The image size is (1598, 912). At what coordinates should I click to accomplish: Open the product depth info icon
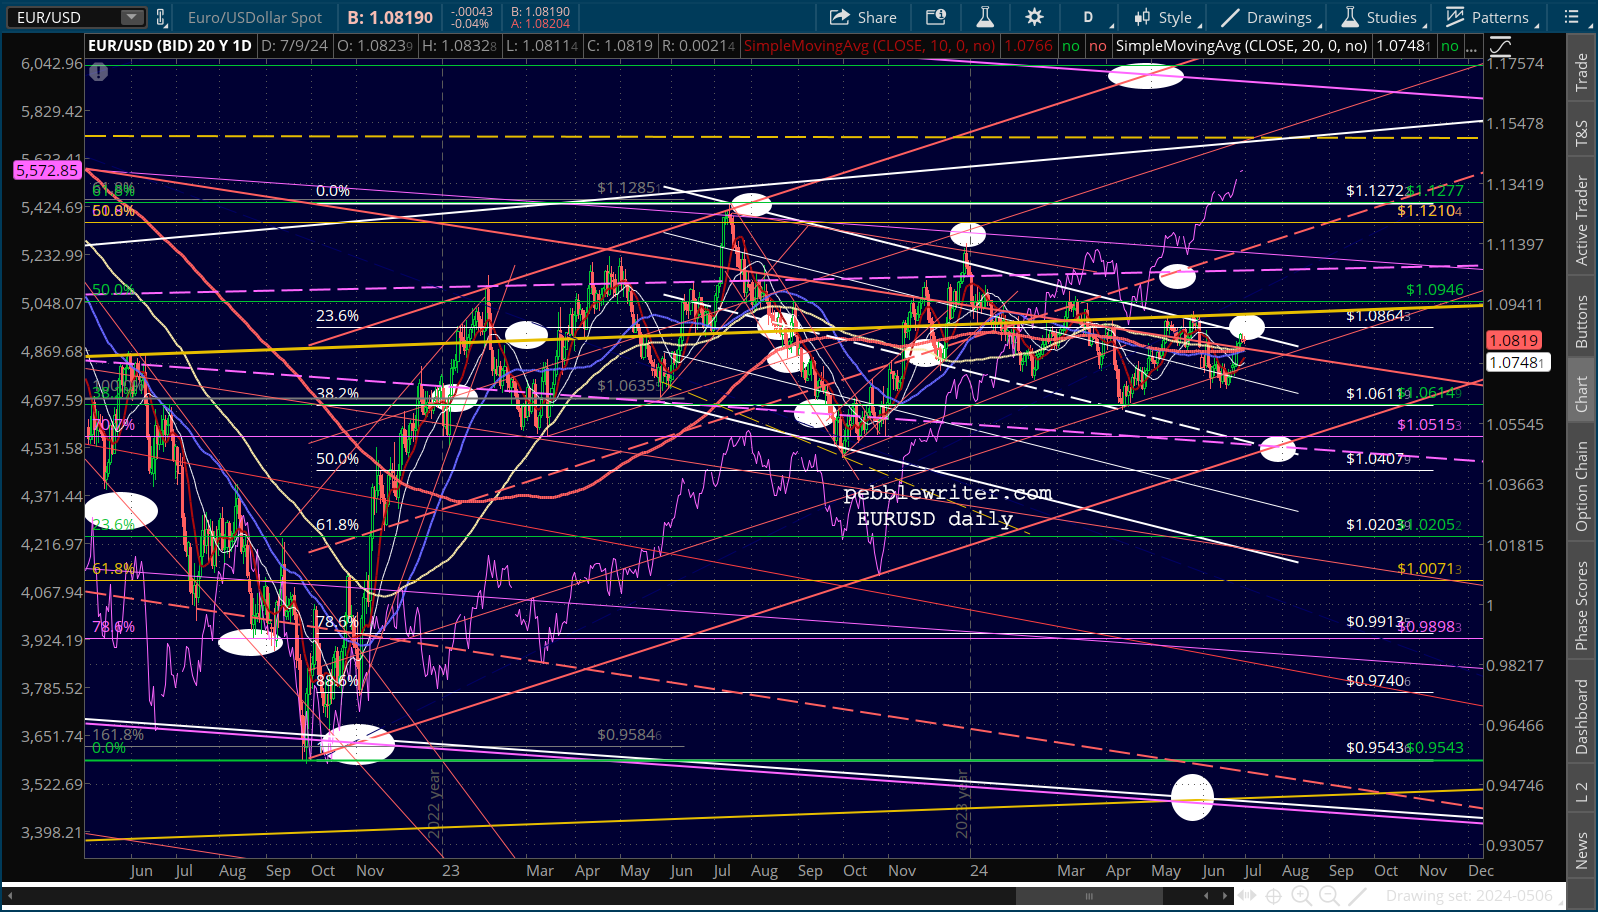pyautogui.click(x=936, y=17)
